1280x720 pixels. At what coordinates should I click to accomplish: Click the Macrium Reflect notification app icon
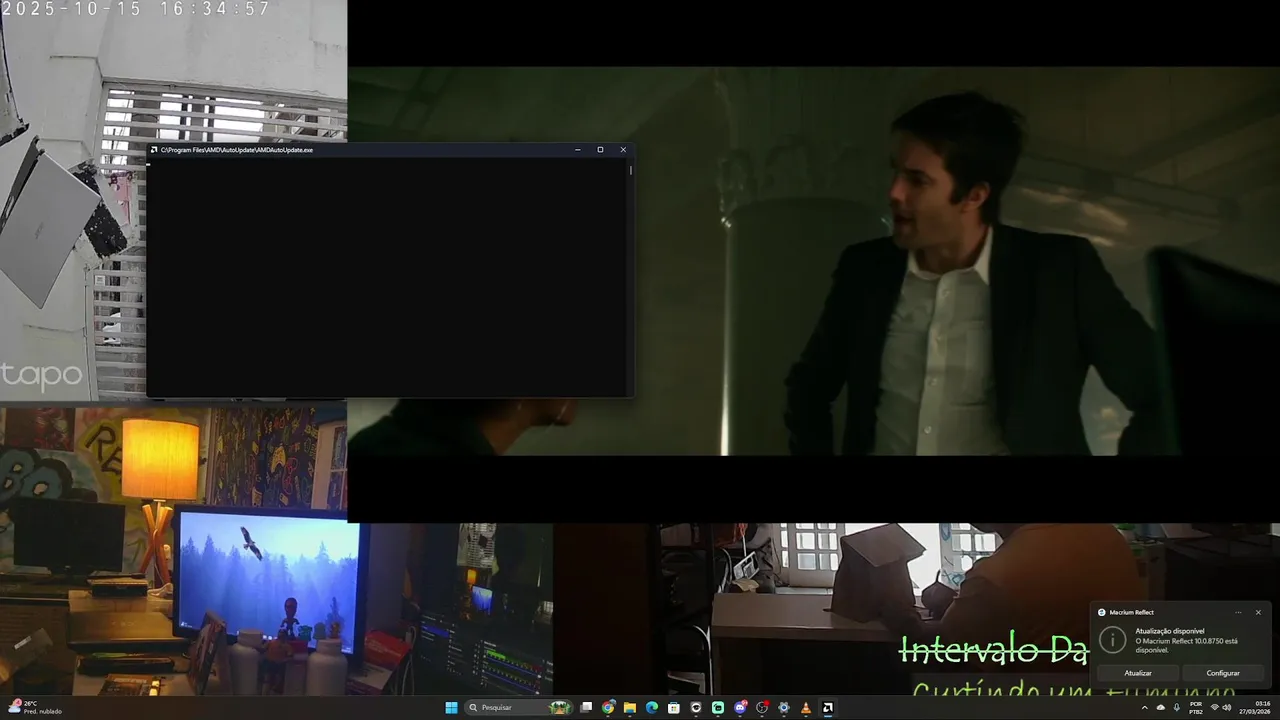[1102, 612]
